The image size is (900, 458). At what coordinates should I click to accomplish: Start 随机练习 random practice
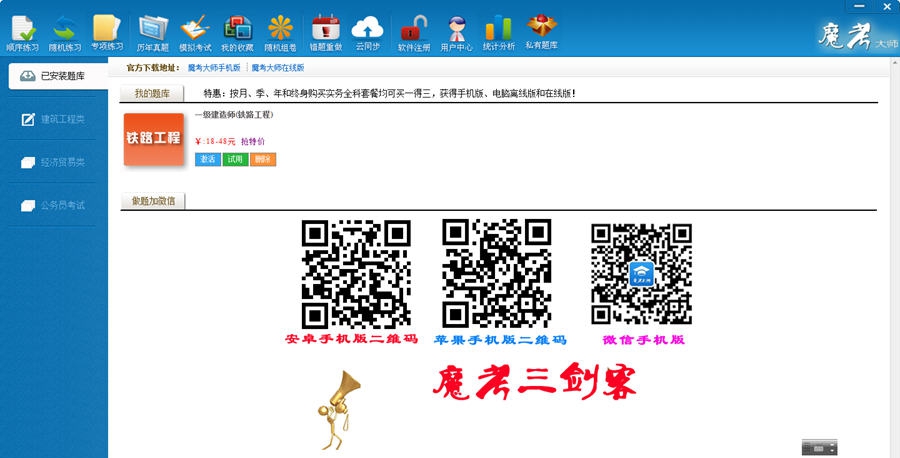click(x=65, y=33)
